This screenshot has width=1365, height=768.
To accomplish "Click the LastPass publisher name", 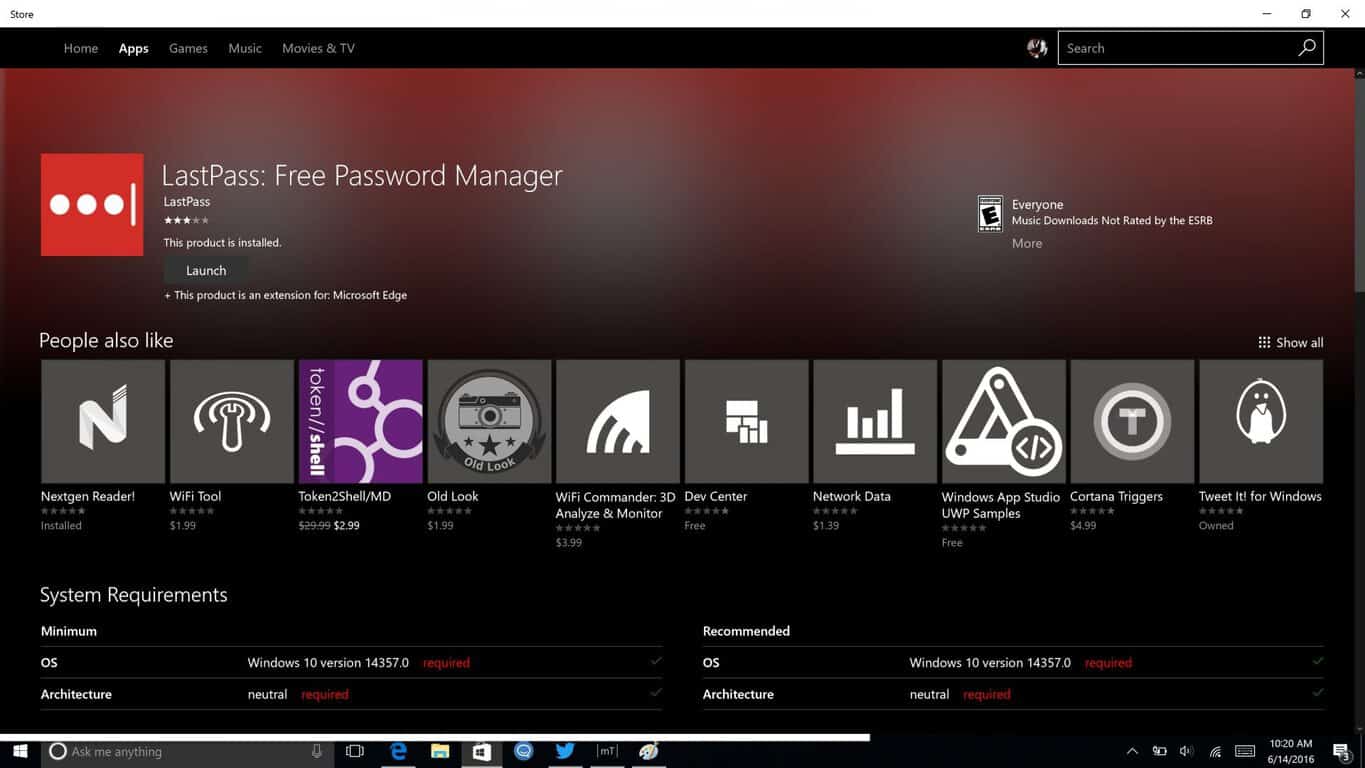I will [x=187, y=202].
